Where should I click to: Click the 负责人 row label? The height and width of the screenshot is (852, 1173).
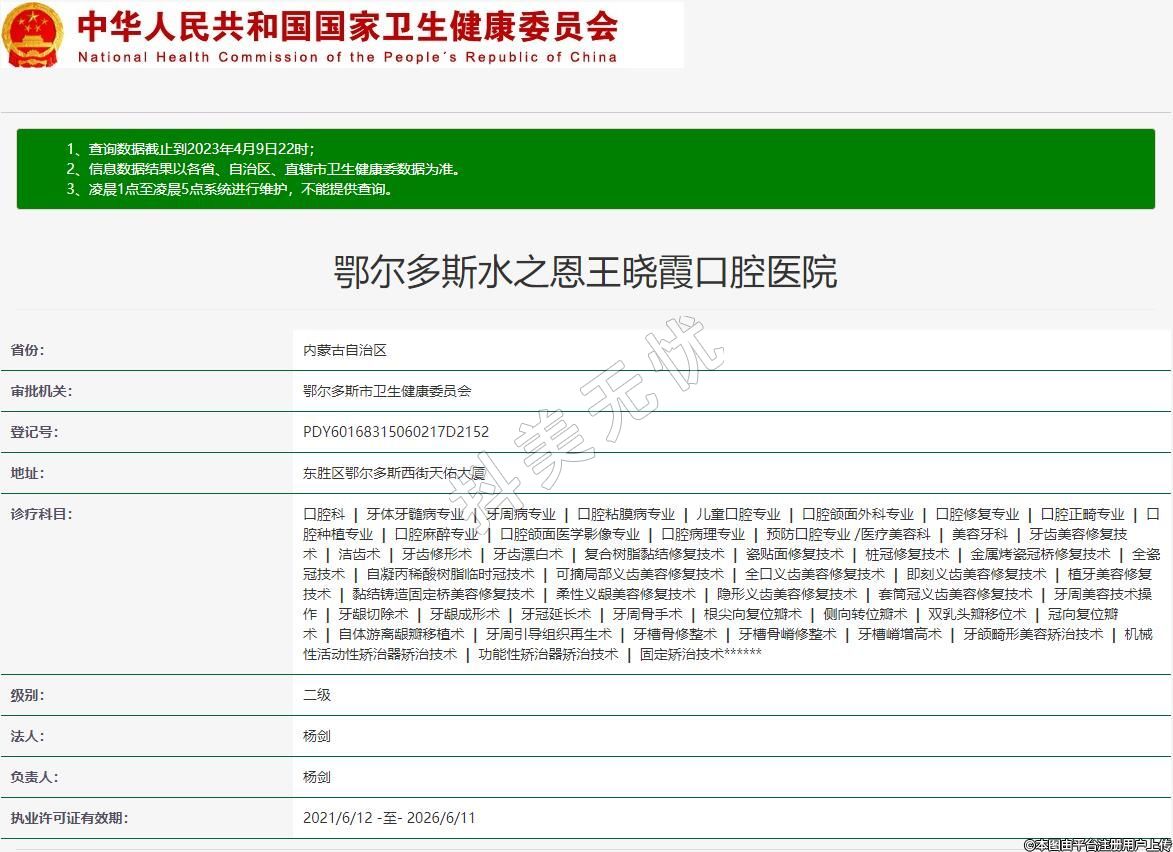34,777
